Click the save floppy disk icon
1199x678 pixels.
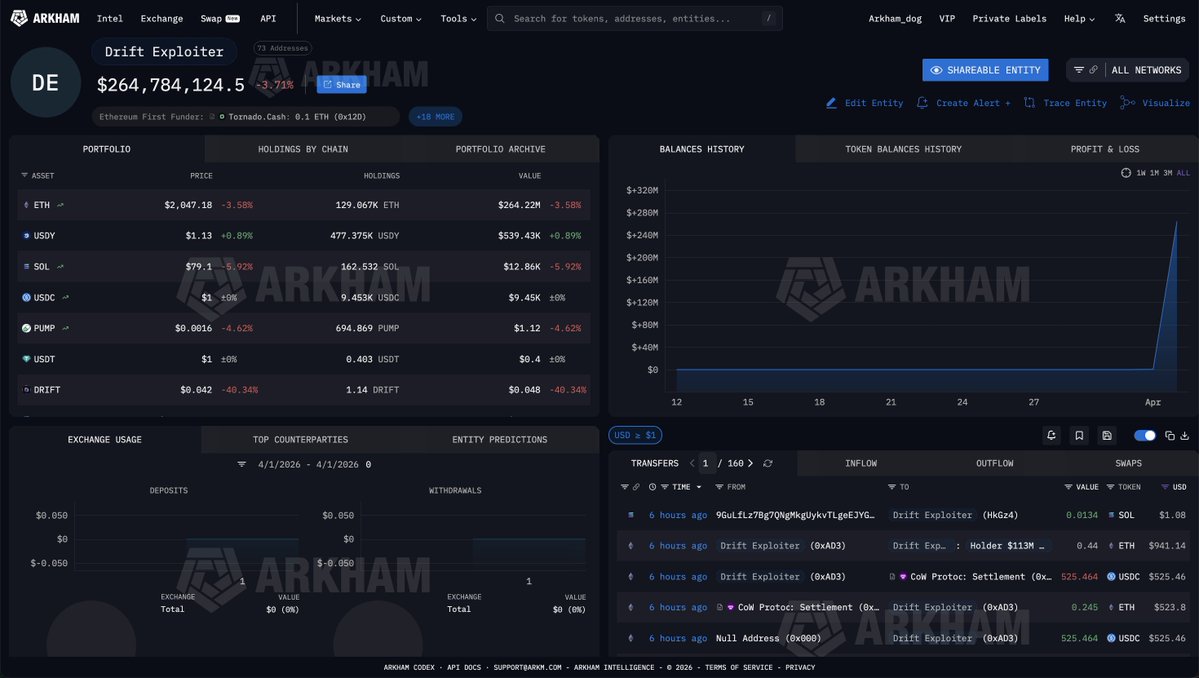(1106, 435)
